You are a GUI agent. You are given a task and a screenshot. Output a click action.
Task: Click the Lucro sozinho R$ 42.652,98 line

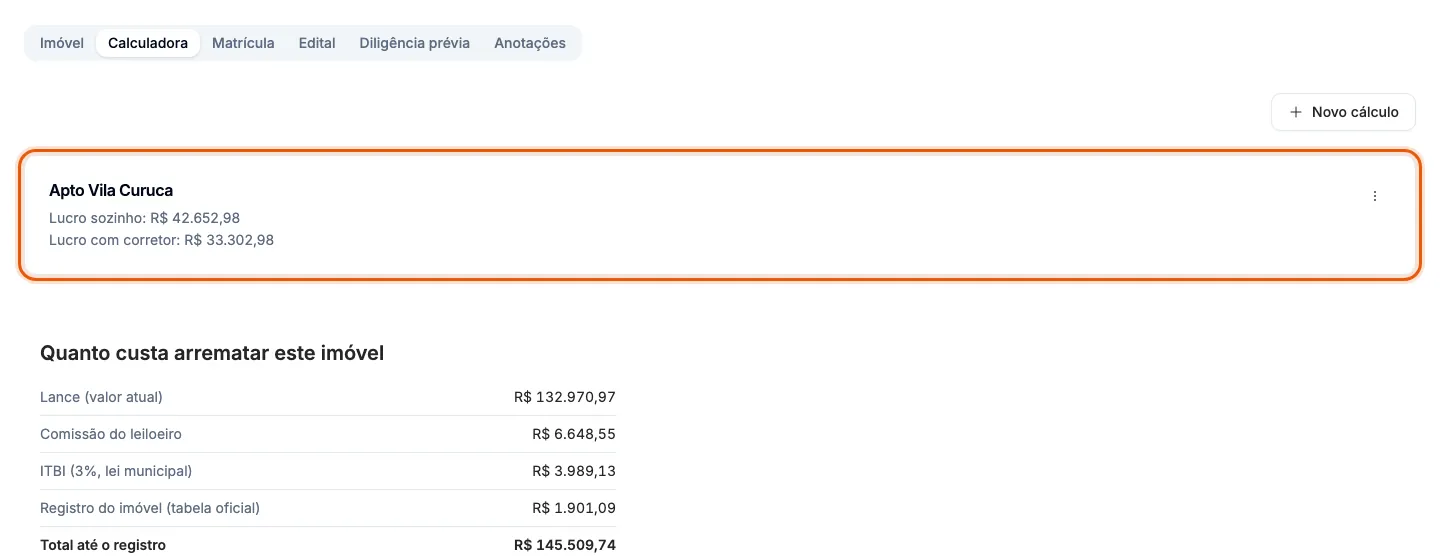[x=144, y=218]
